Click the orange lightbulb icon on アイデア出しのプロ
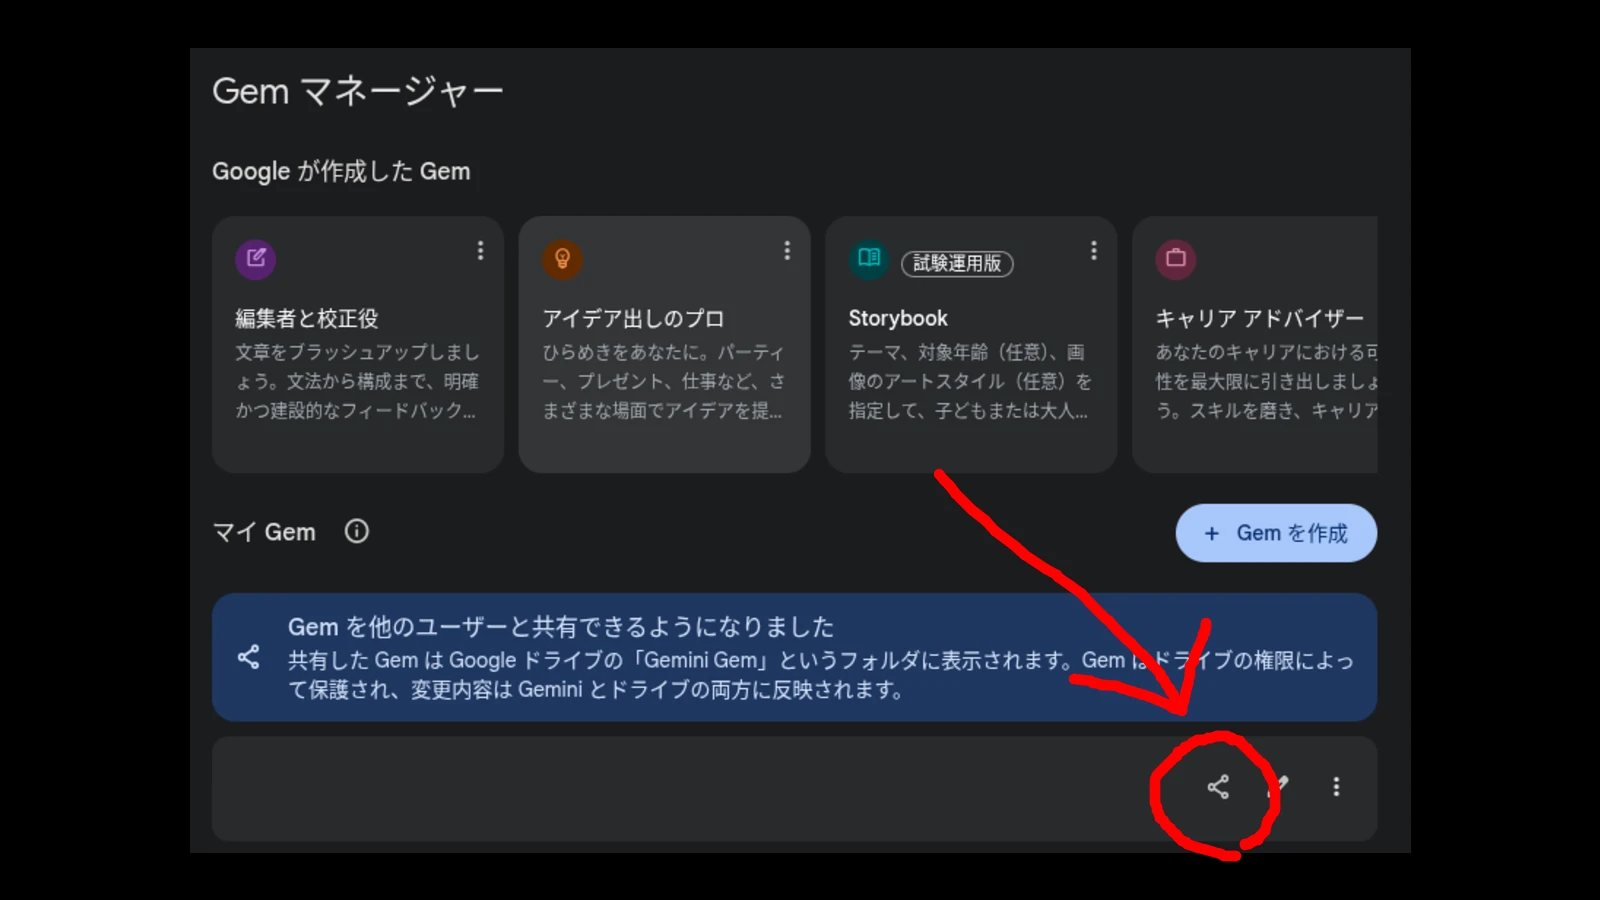The width and height of the screenshot is (1600, 900). tap(562, 259)
